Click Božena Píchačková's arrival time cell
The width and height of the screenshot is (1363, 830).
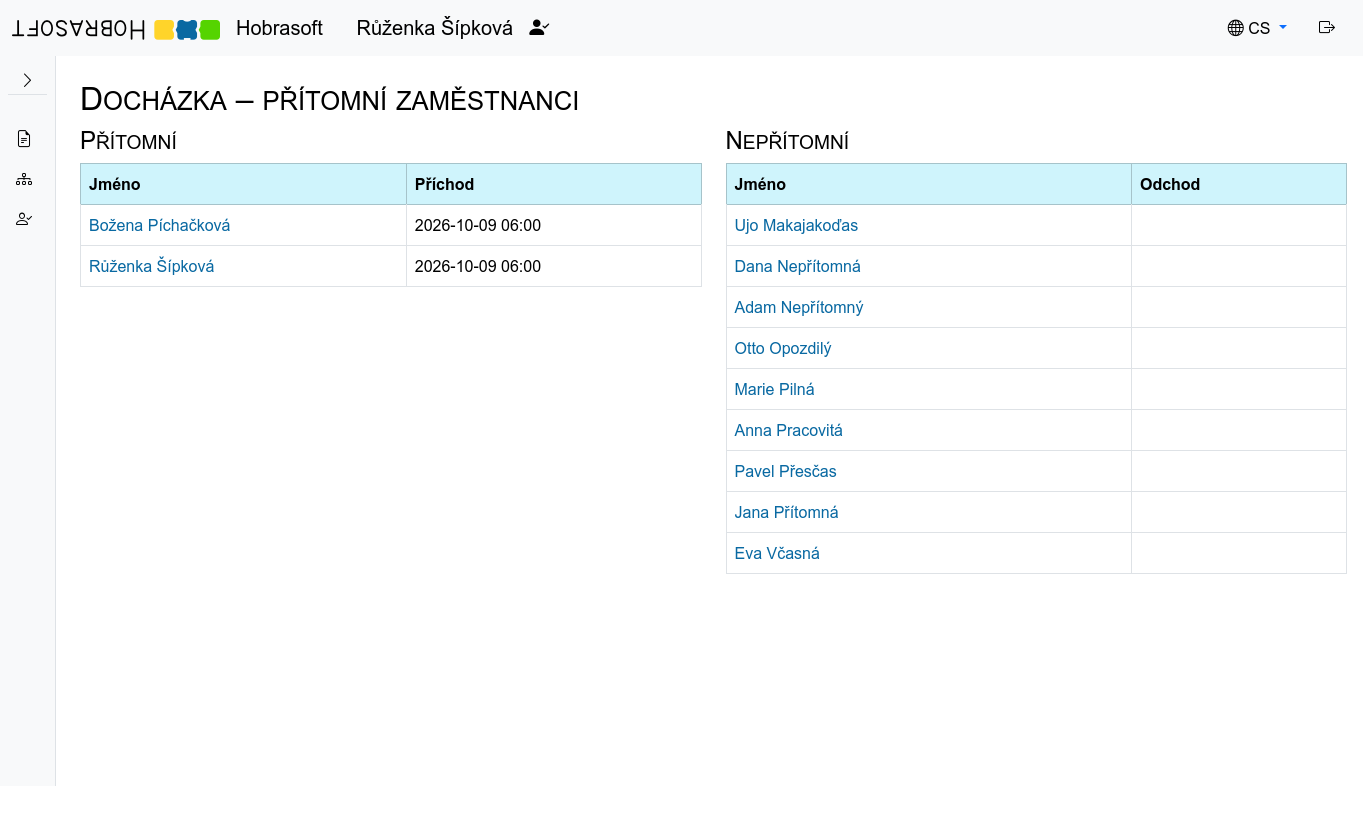(554, 225)
